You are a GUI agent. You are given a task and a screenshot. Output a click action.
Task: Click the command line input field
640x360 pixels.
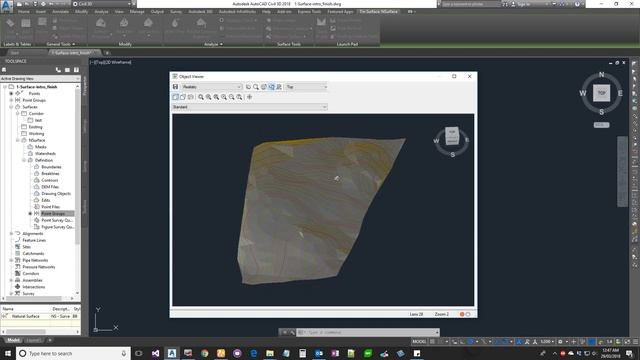coord(367,333)
